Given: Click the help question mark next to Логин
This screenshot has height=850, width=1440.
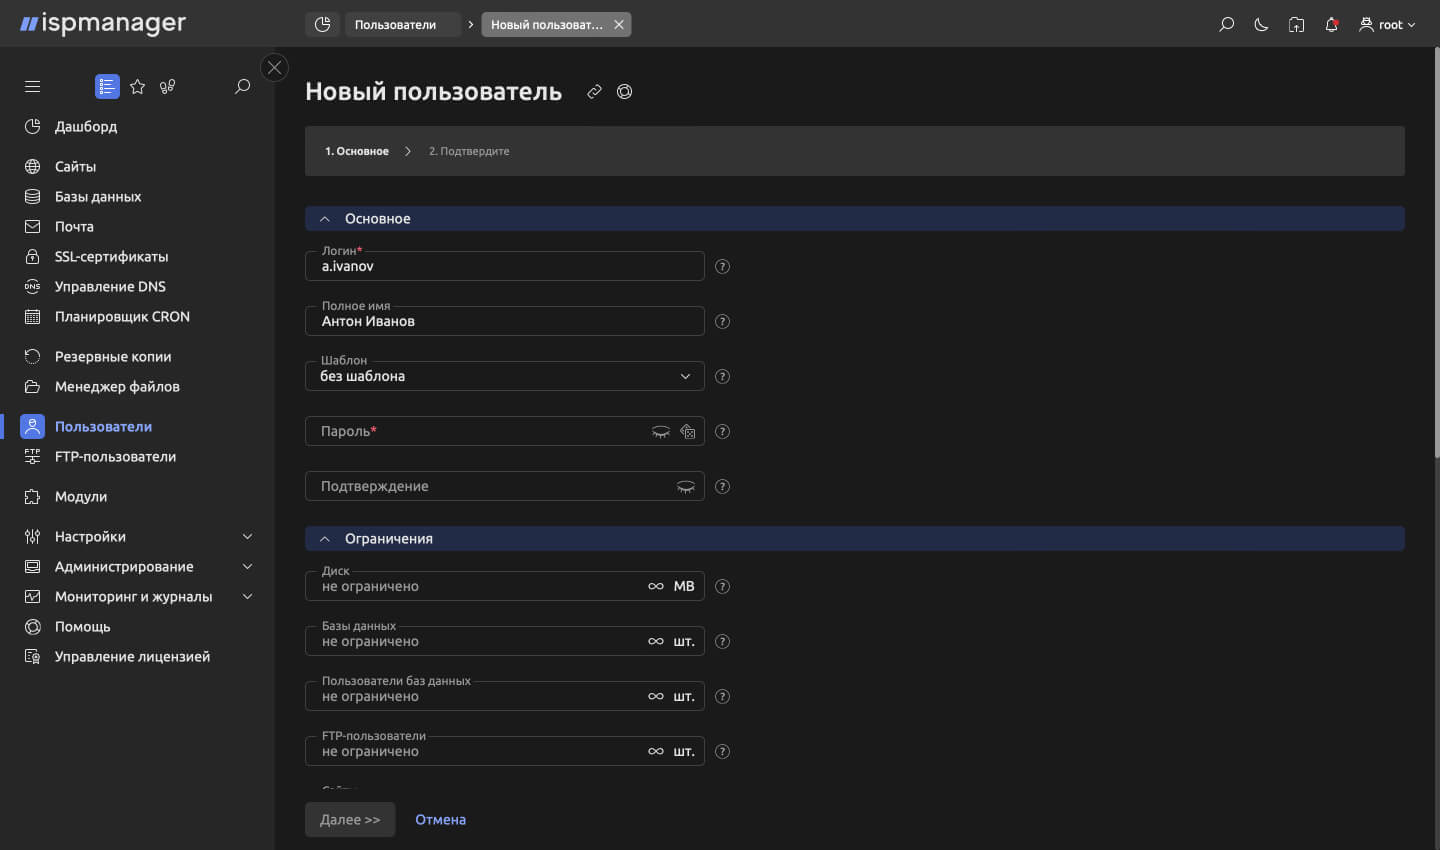Looking at the screenshot, I should (x=722, y=266).
